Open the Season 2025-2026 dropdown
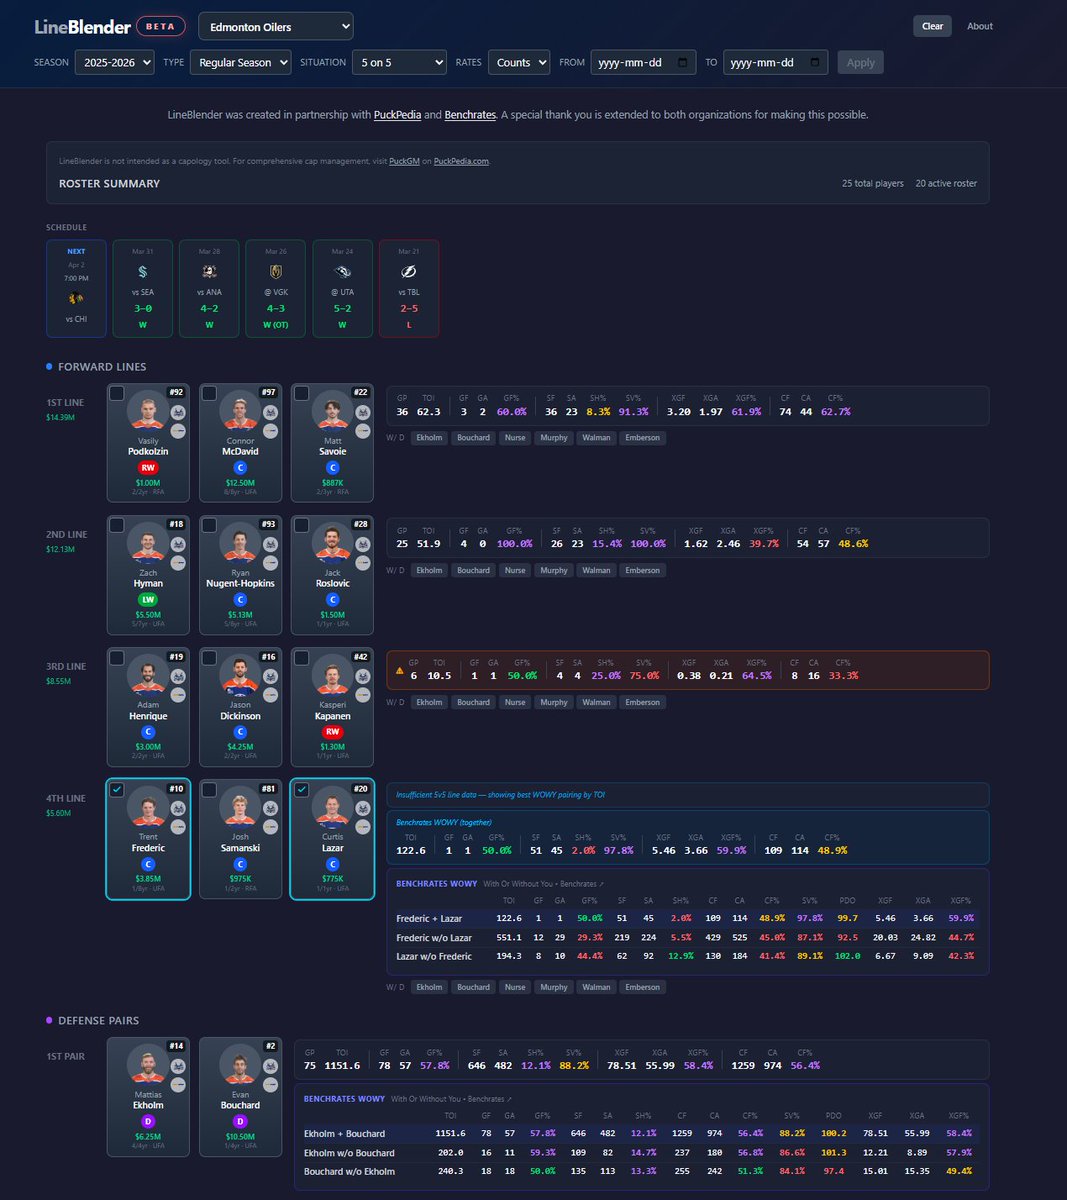This screenshot has width=1067, height=1200. tap(115, 62)
